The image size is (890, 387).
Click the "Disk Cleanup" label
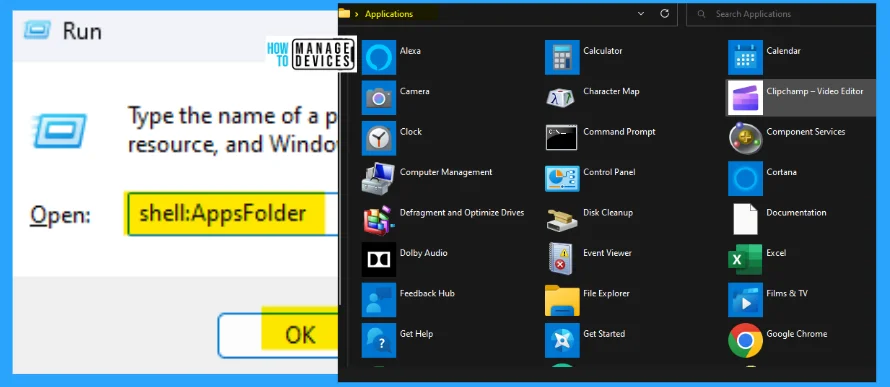(x=608, y=212)
